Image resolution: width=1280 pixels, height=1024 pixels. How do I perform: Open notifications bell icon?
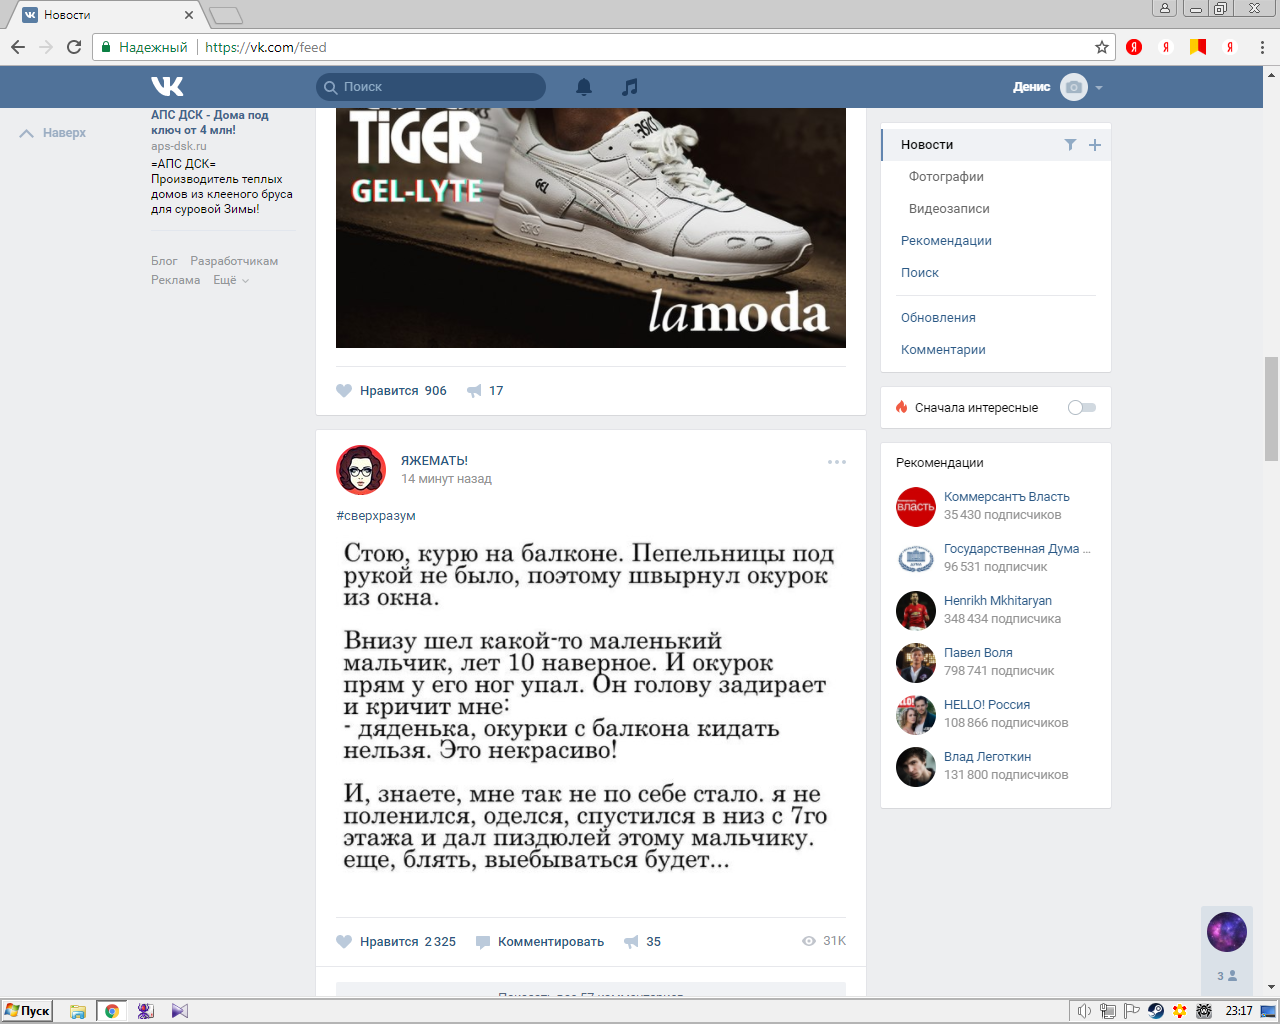584,87
